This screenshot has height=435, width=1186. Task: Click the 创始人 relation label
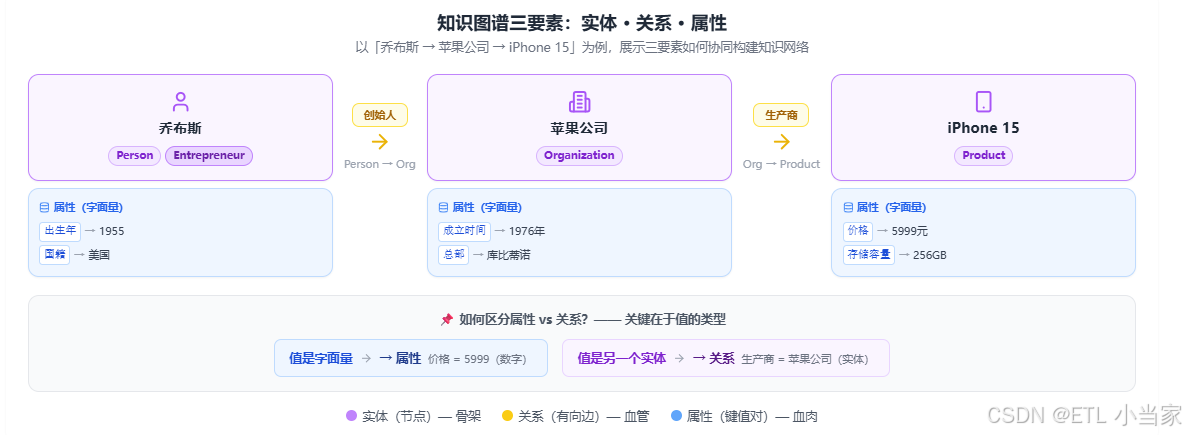coord(380,115)
